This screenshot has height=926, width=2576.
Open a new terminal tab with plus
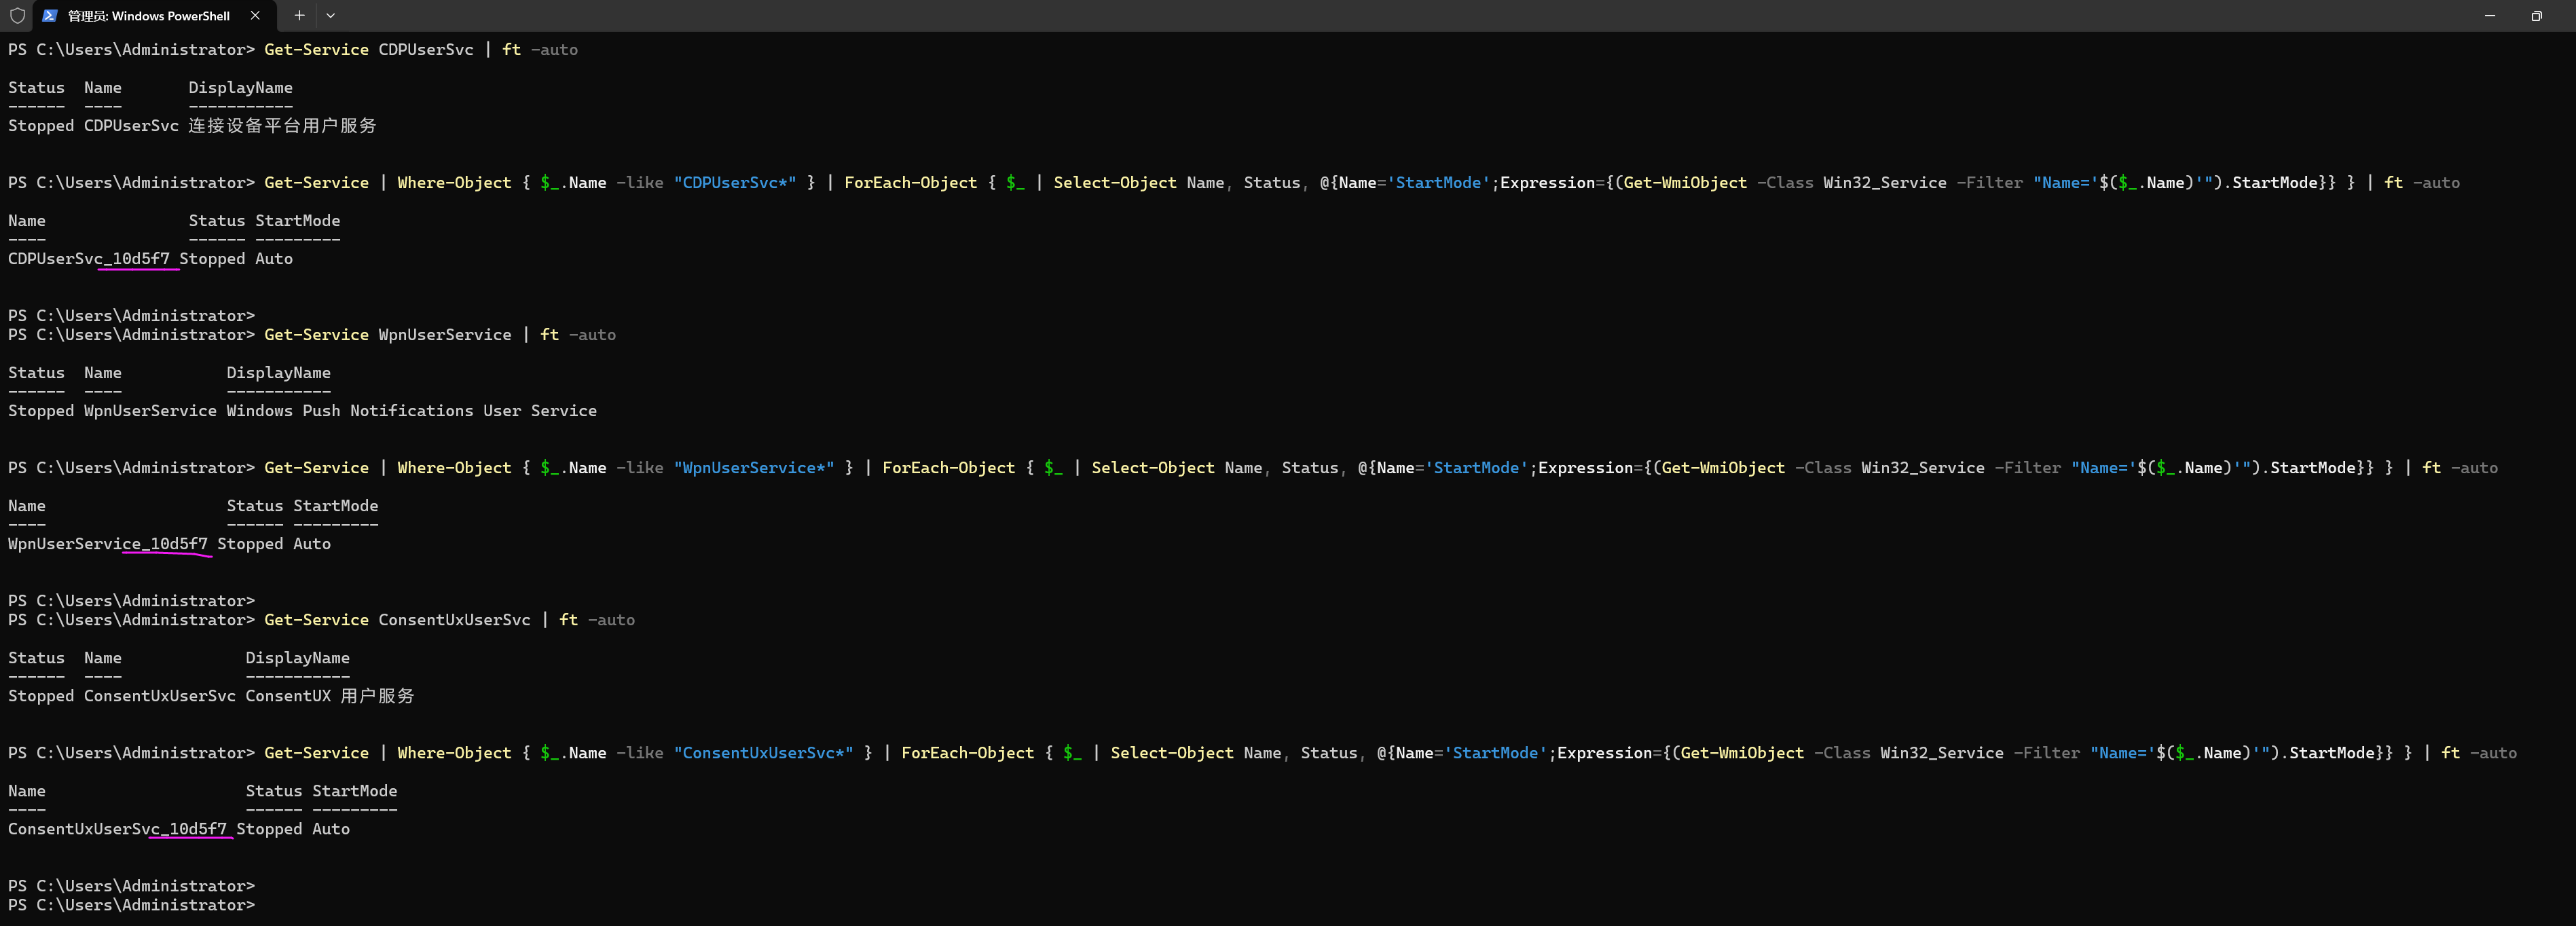(299, 15)
